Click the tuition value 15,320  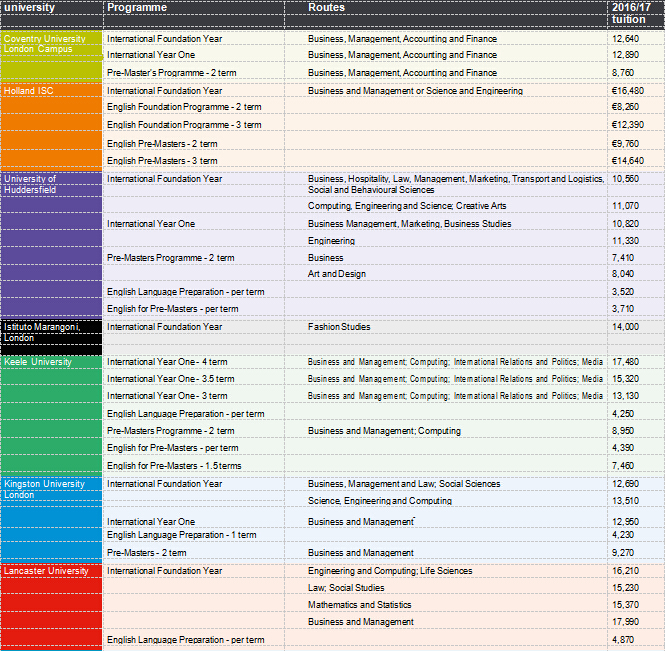(625, 379)
